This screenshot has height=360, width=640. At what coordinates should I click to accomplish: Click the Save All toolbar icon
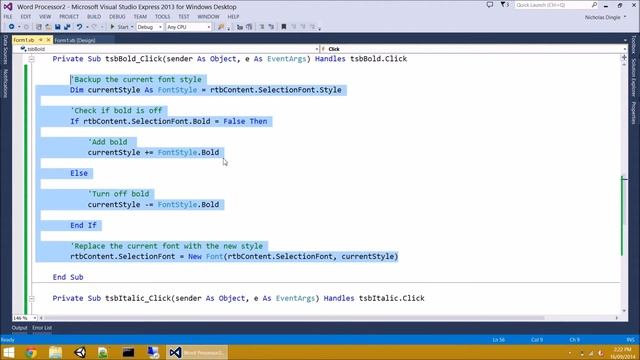point(67,27)
